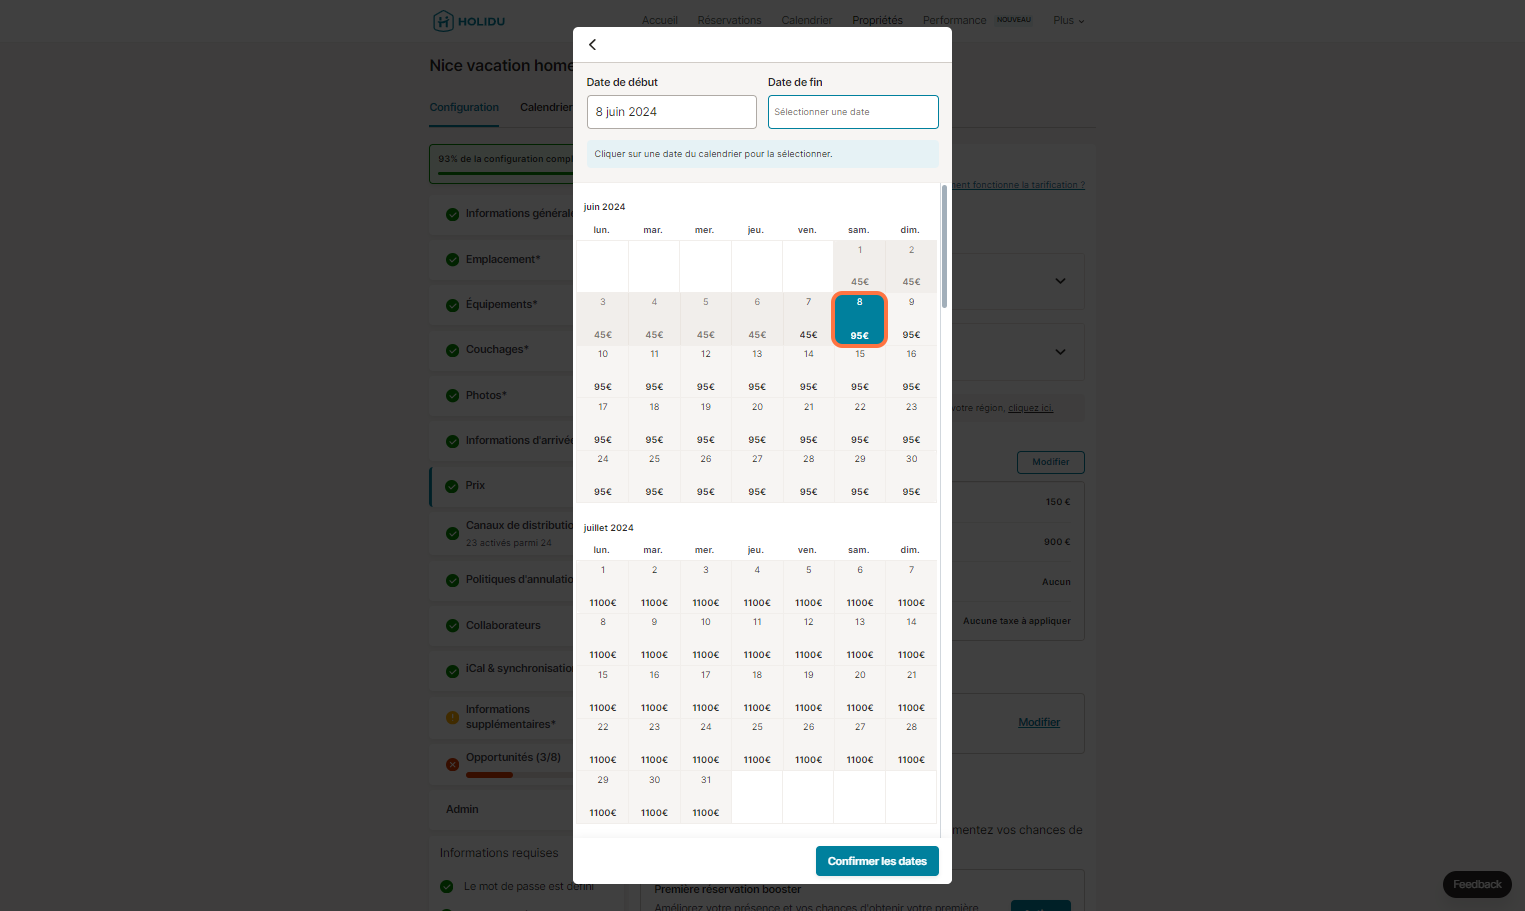Open the Collaborateurs section
The width and height of the screenshot is (1525, 911).
503,625
